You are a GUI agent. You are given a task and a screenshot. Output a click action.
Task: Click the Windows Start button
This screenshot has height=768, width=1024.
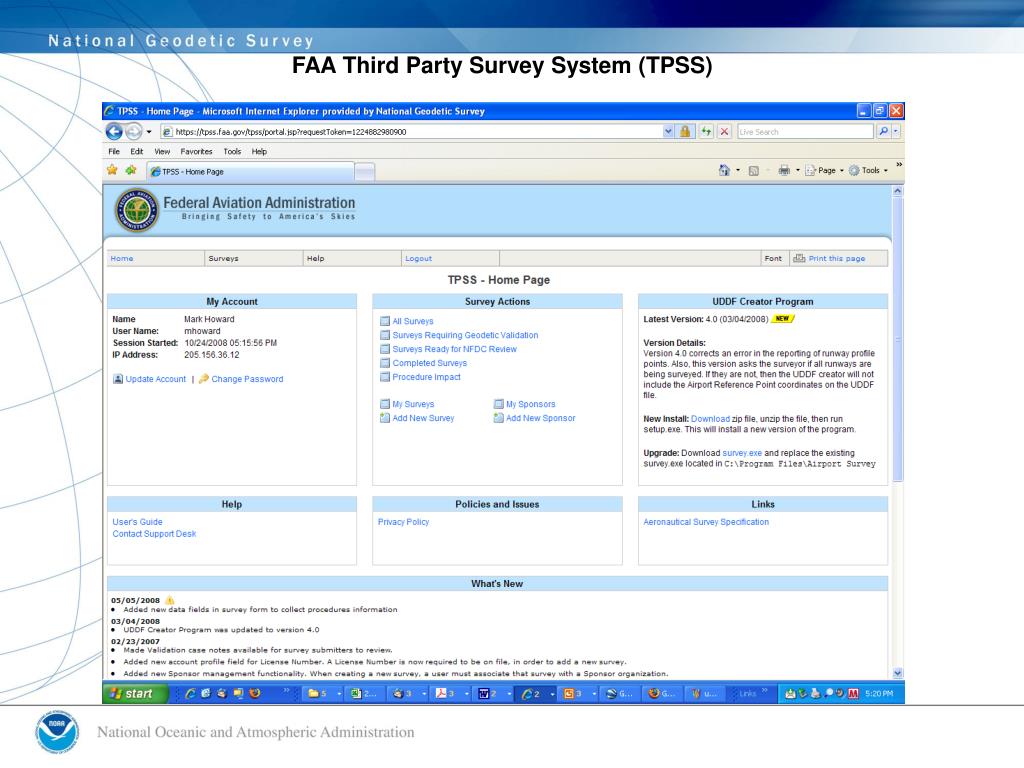(x=135, y=694)
